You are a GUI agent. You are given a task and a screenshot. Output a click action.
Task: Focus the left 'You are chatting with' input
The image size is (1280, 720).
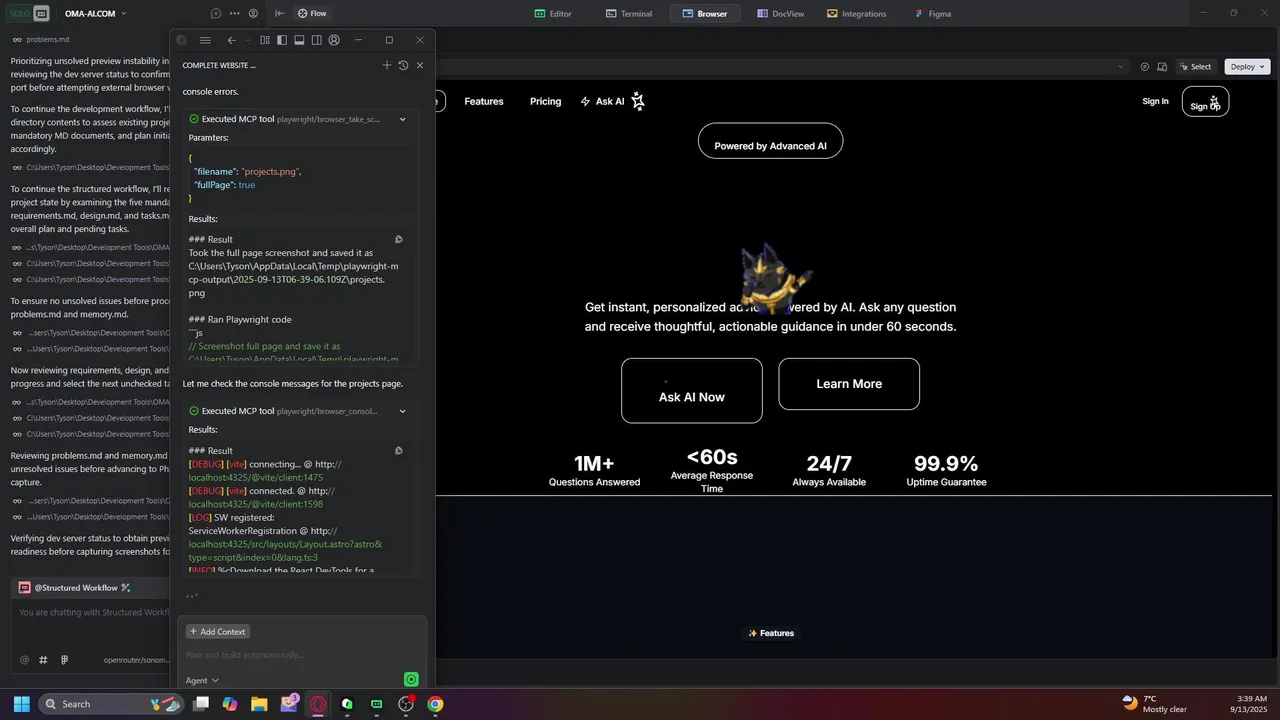tap(92, 612)
